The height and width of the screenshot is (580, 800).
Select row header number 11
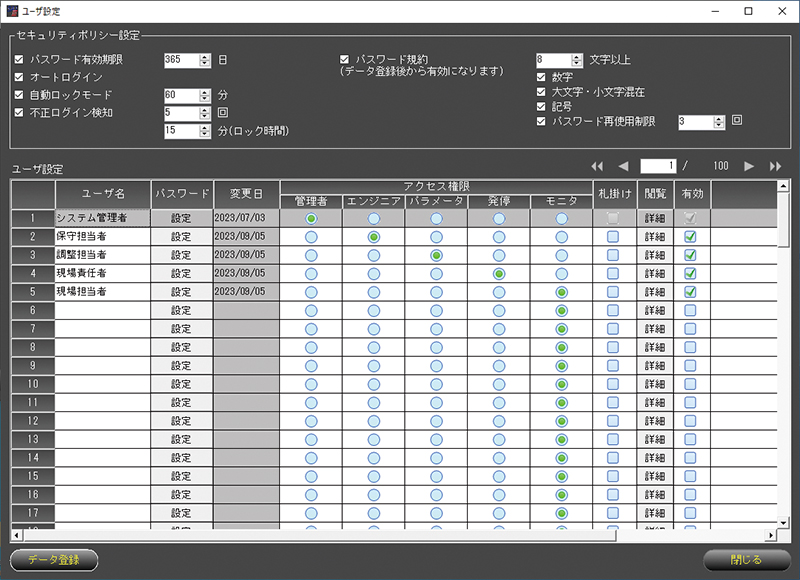[33, 402]
